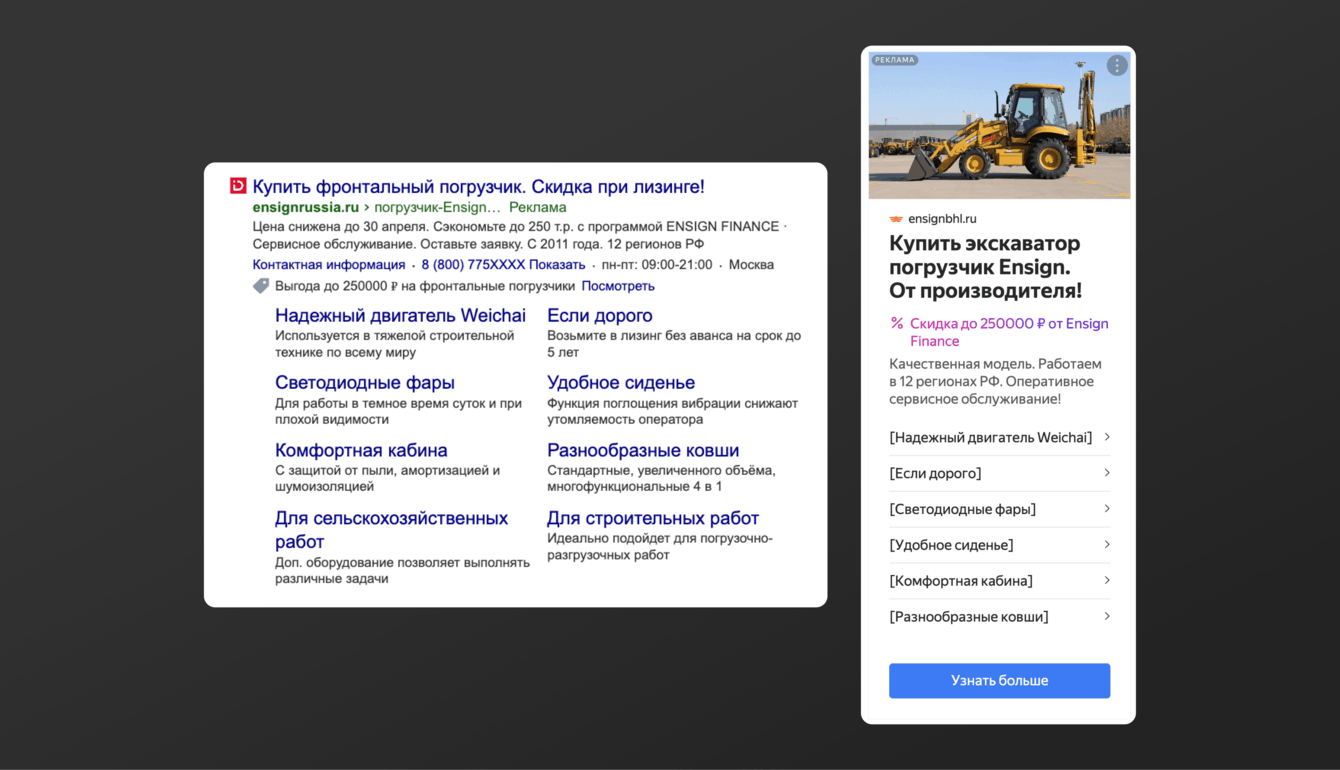This screenshot has width=1340, height=770.
Task: Click the Выгода до 250000 ₽ на фронтальные погрузчики text
Action: pyautogui.click(x=425, y=286)
